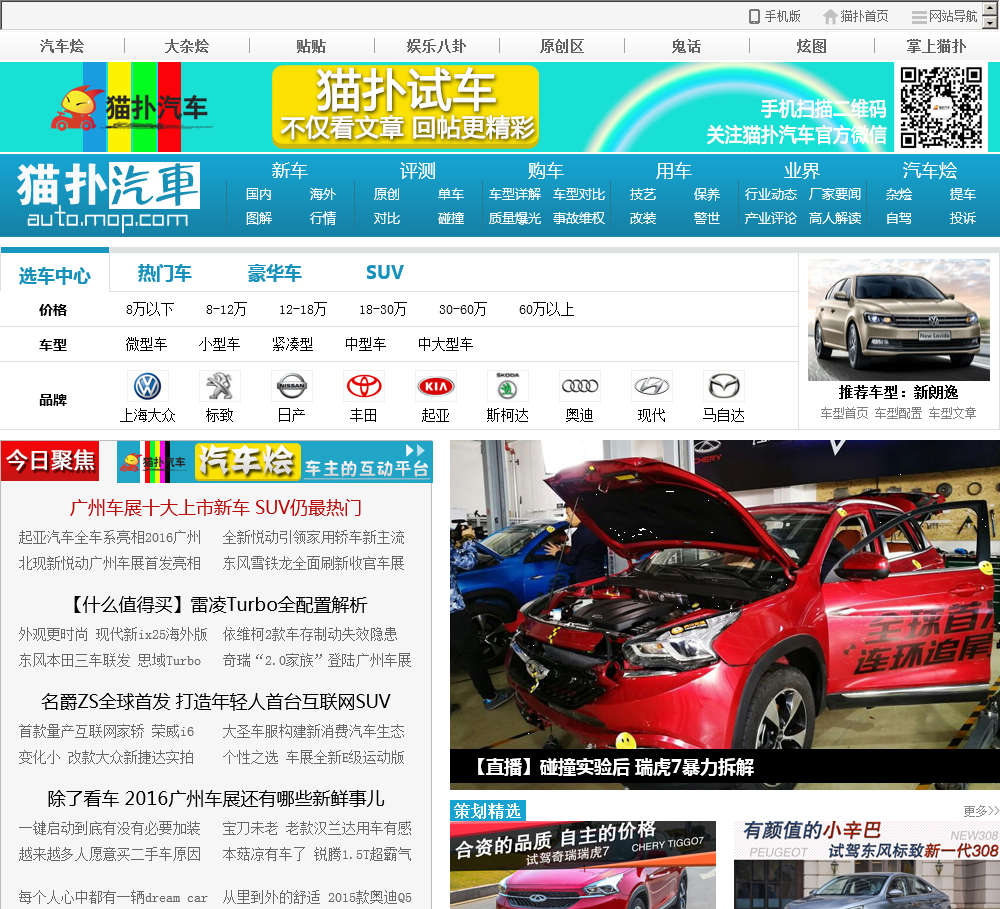Image resolution: width=1000 pixels, height=909 pixels.
Task: Click the scrollbar up arrow at top right
Action: 990,8
